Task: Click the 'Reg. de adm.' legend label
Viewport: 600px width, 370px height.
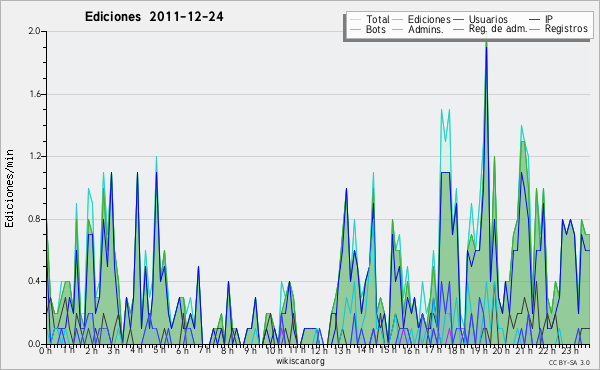Action: (x=498, y=29)
